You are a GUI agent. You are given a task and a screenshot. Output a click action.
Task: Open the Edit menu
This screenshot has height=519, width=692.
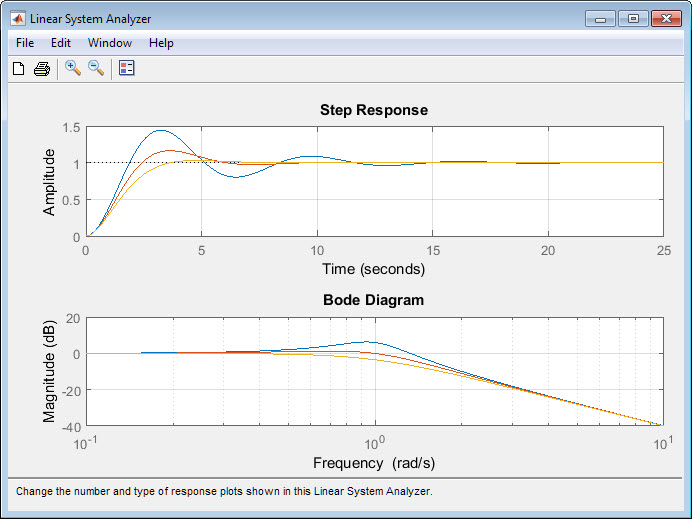pos(61,43)
